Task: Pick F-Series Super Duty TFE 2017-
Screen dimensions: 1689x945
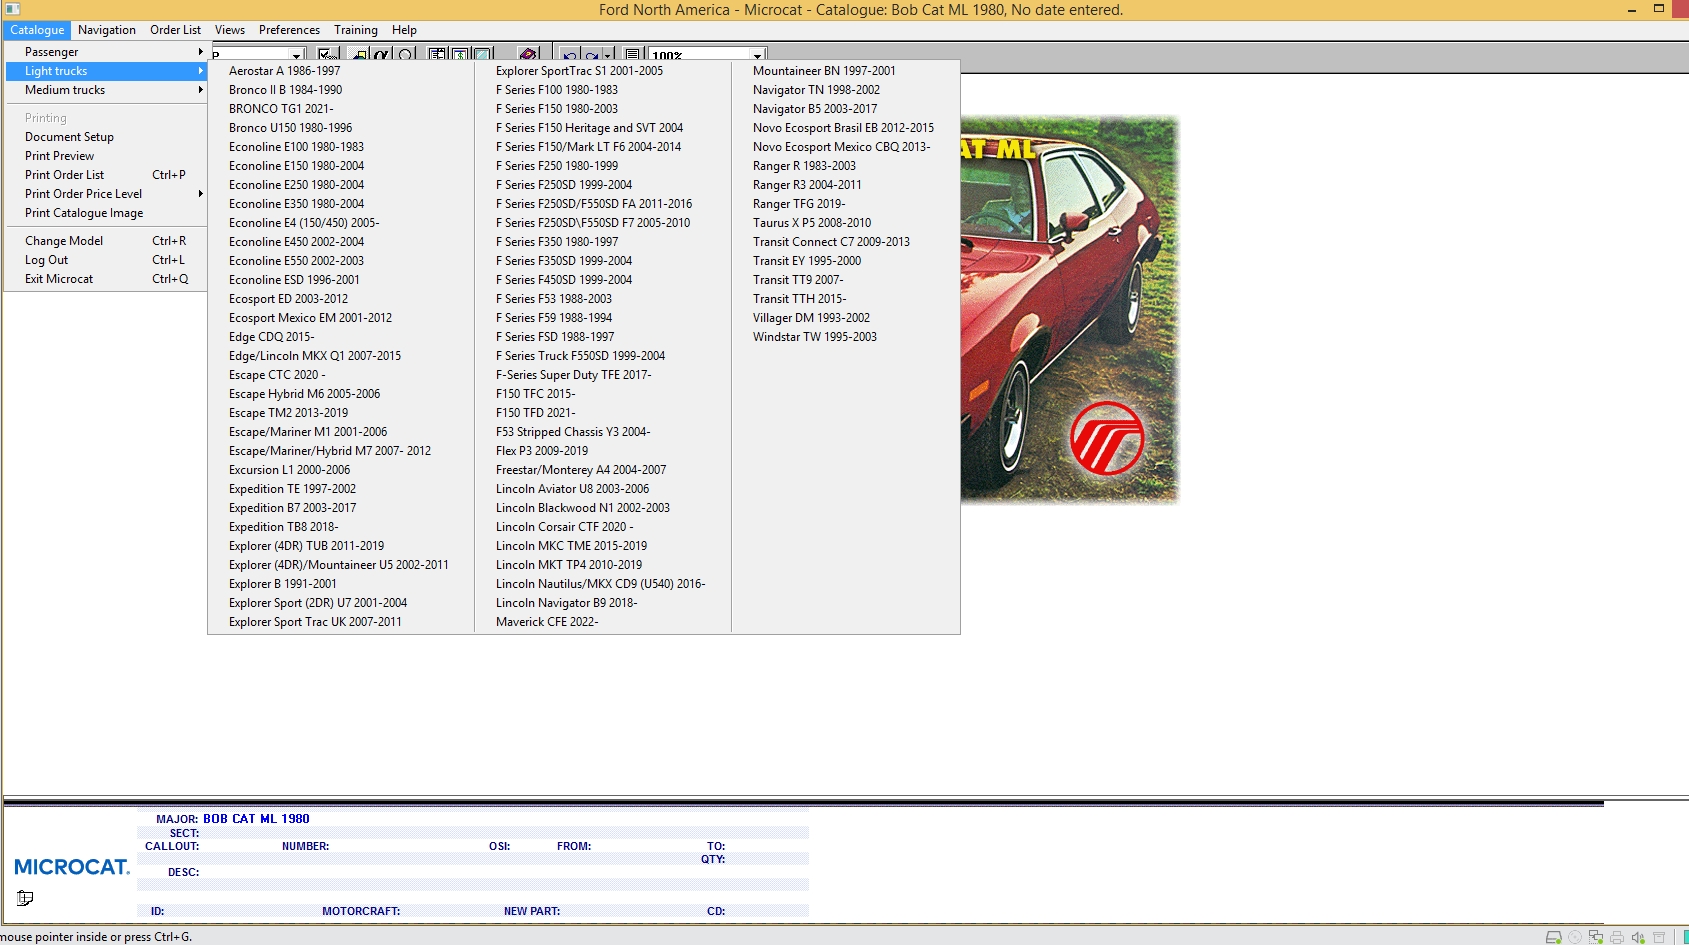Action: [x=573, y=375]
